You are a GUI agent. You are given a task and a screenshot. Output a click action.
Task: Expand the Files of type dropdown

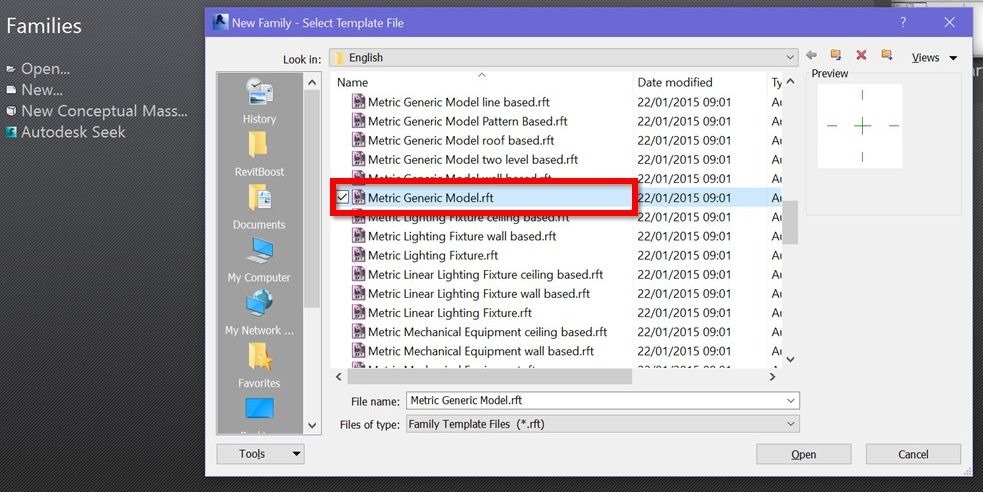tap(791, 424)
